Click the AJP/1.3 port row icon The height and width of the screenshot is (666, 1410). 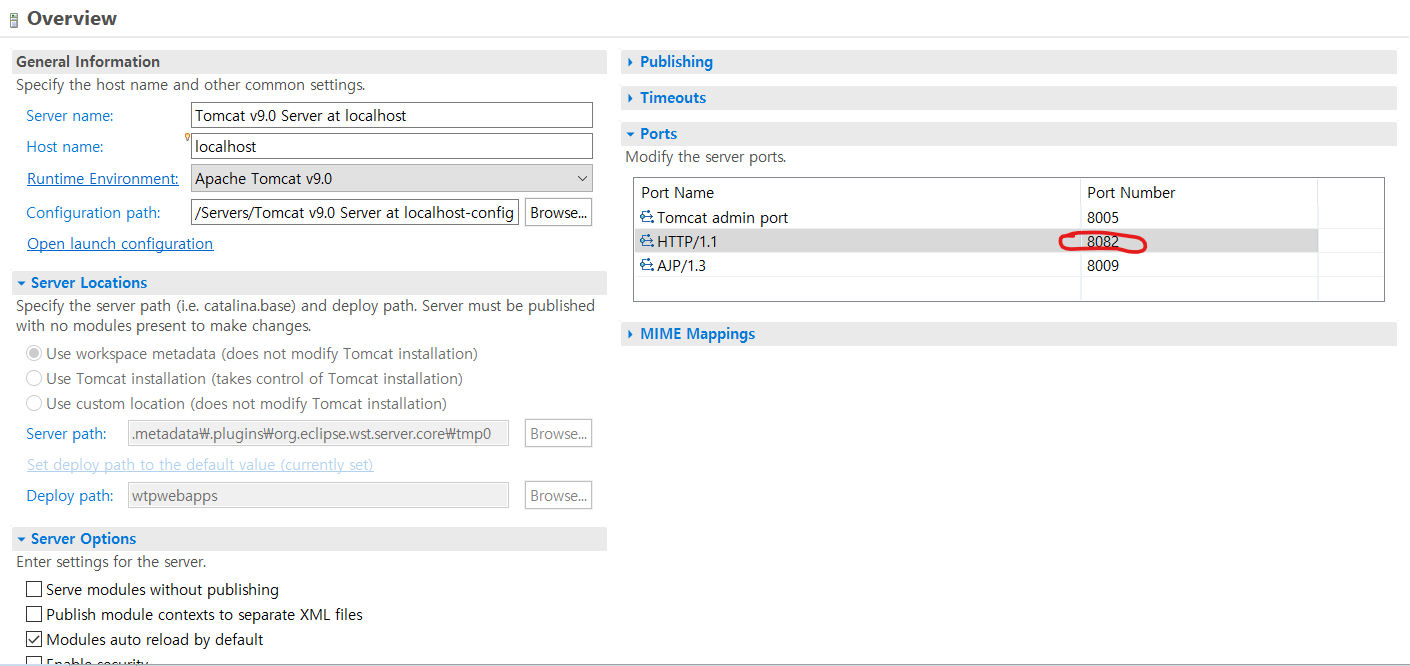647,266
